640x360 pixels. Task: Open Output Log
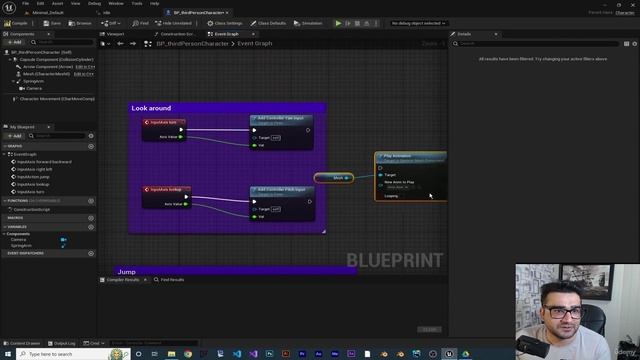tap(62, 343)
